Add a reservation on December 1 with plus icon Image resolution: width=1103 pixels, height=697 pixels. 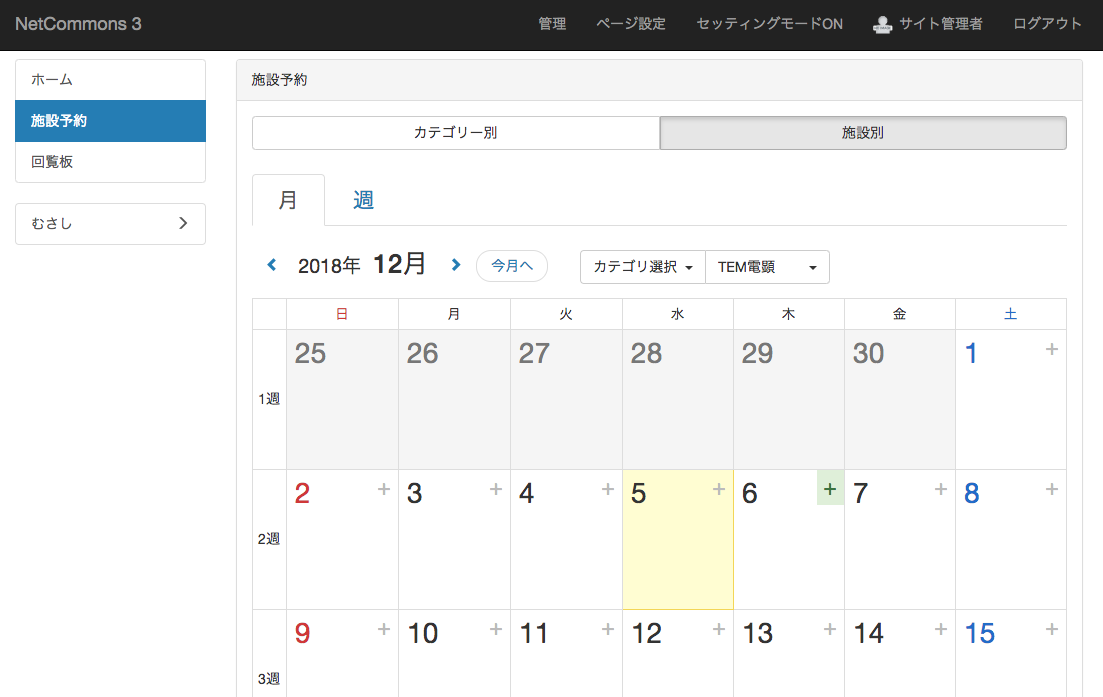point(1051,349)
